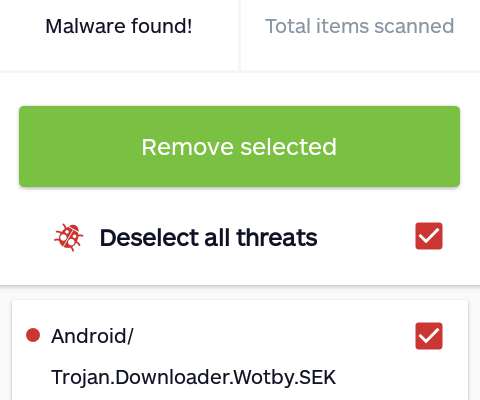Click the Deselect all threats header row

click(240, 237)
